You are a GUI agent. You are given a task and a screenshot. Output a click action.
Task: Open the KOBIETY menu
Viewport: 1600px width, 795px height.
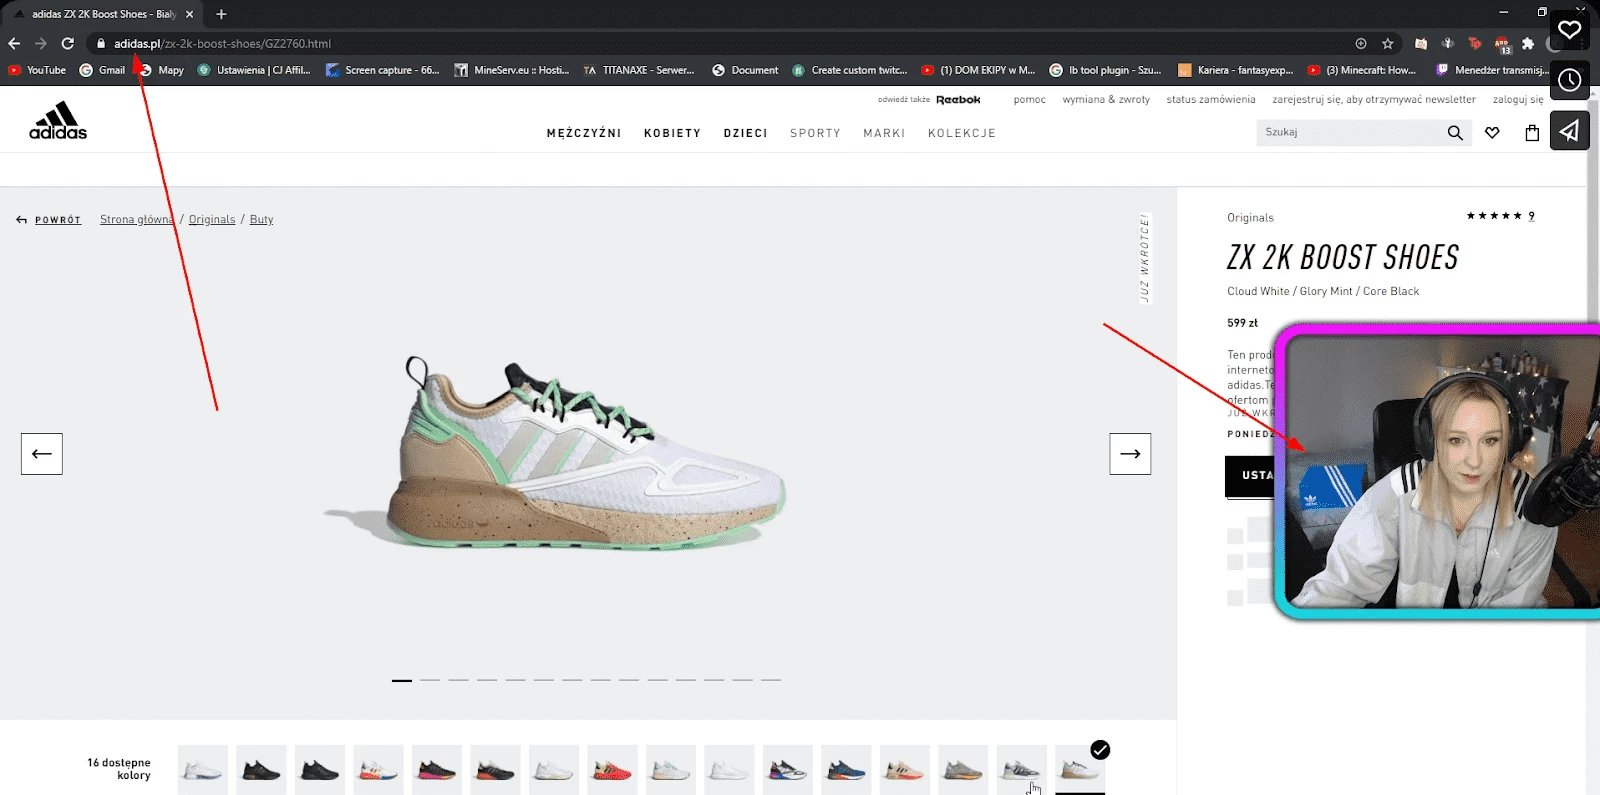(x=672, y=133)
